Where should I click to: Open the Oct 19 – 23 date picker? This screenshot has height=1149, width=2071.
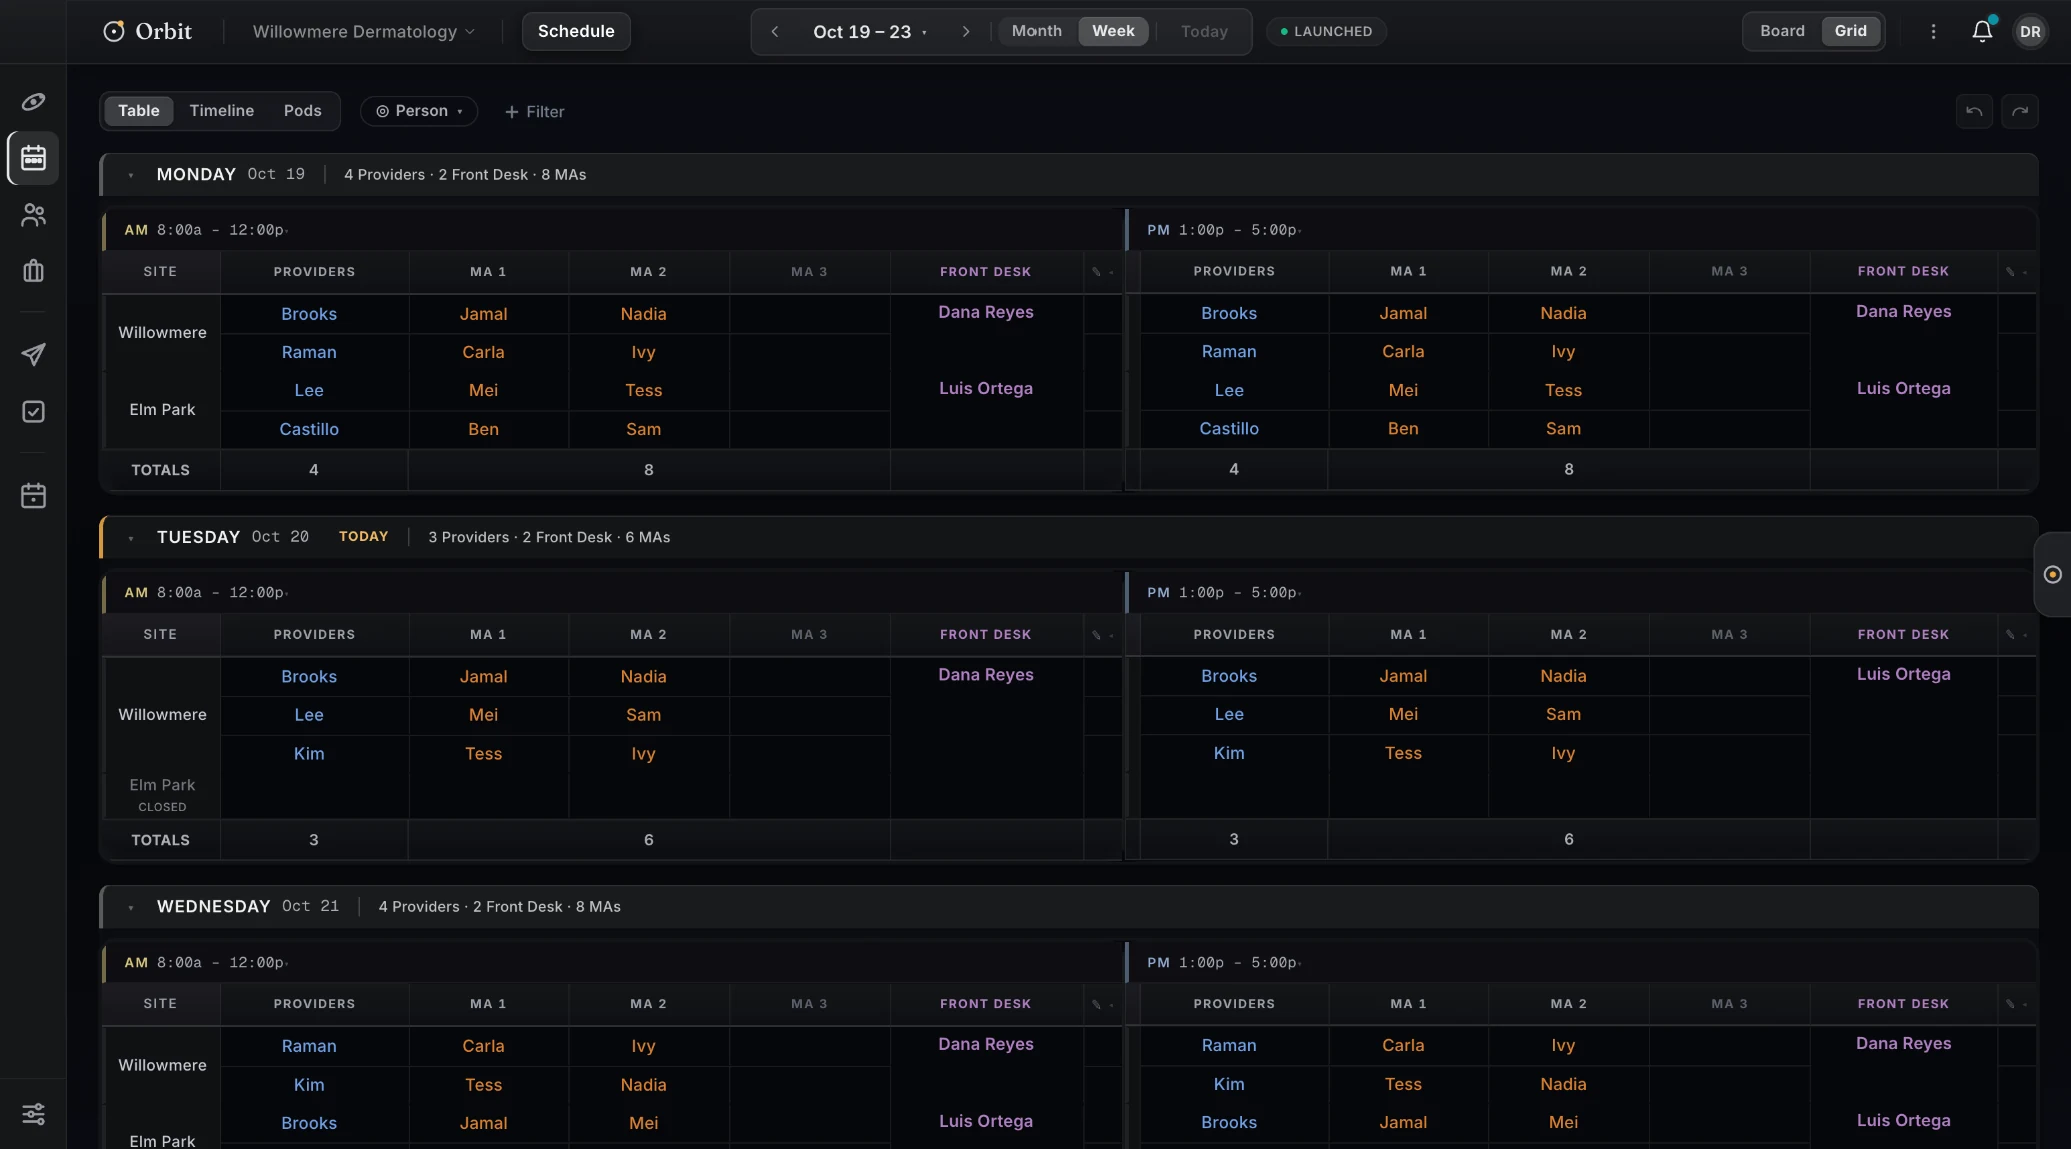pos(869,31)
